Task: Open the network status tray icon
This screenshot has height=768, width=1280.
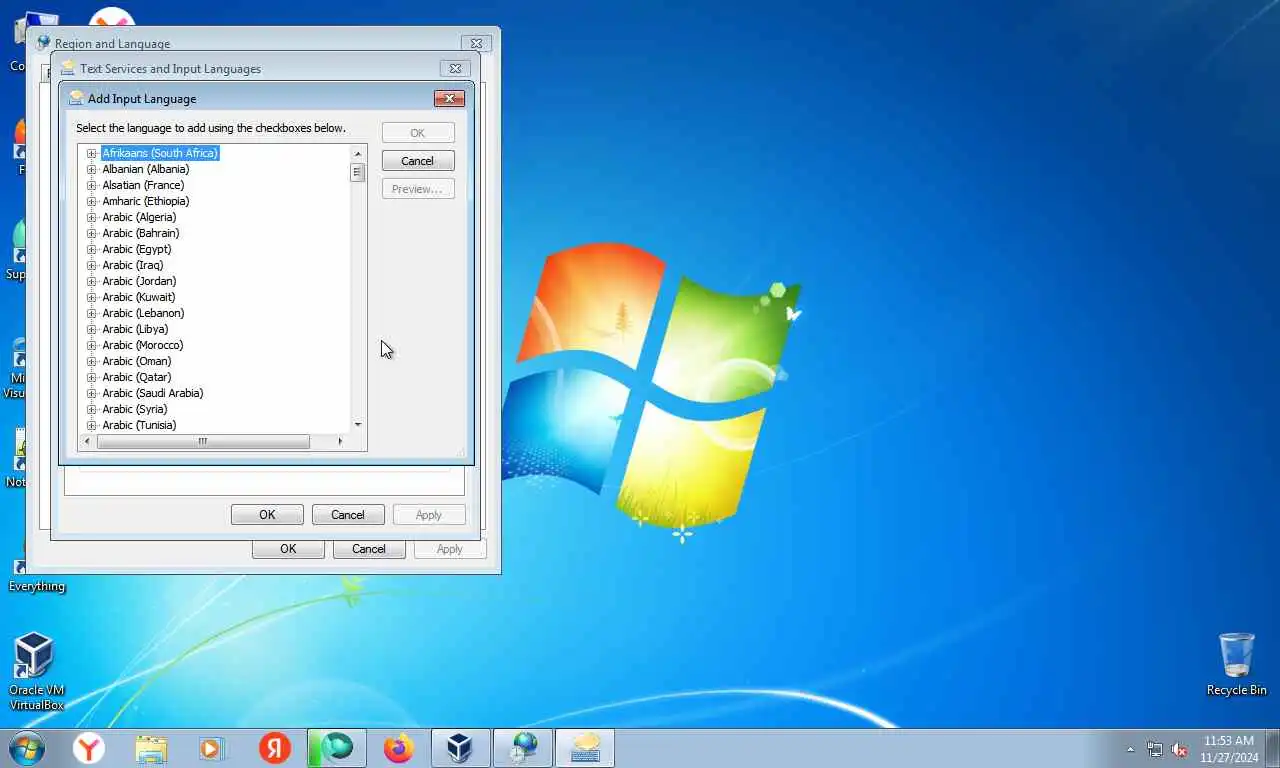Action: tap(1155, 749)
